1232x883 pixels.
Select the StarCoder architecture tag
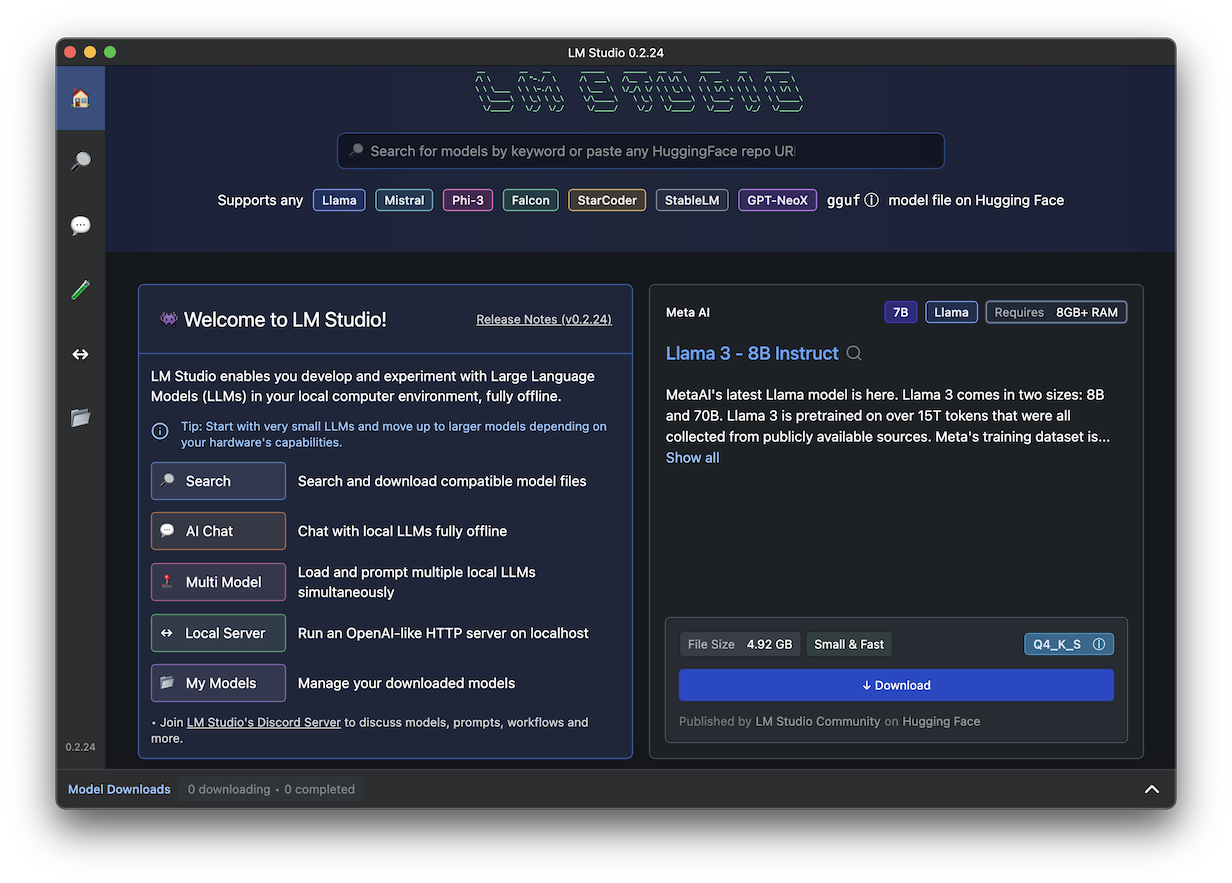607,200
